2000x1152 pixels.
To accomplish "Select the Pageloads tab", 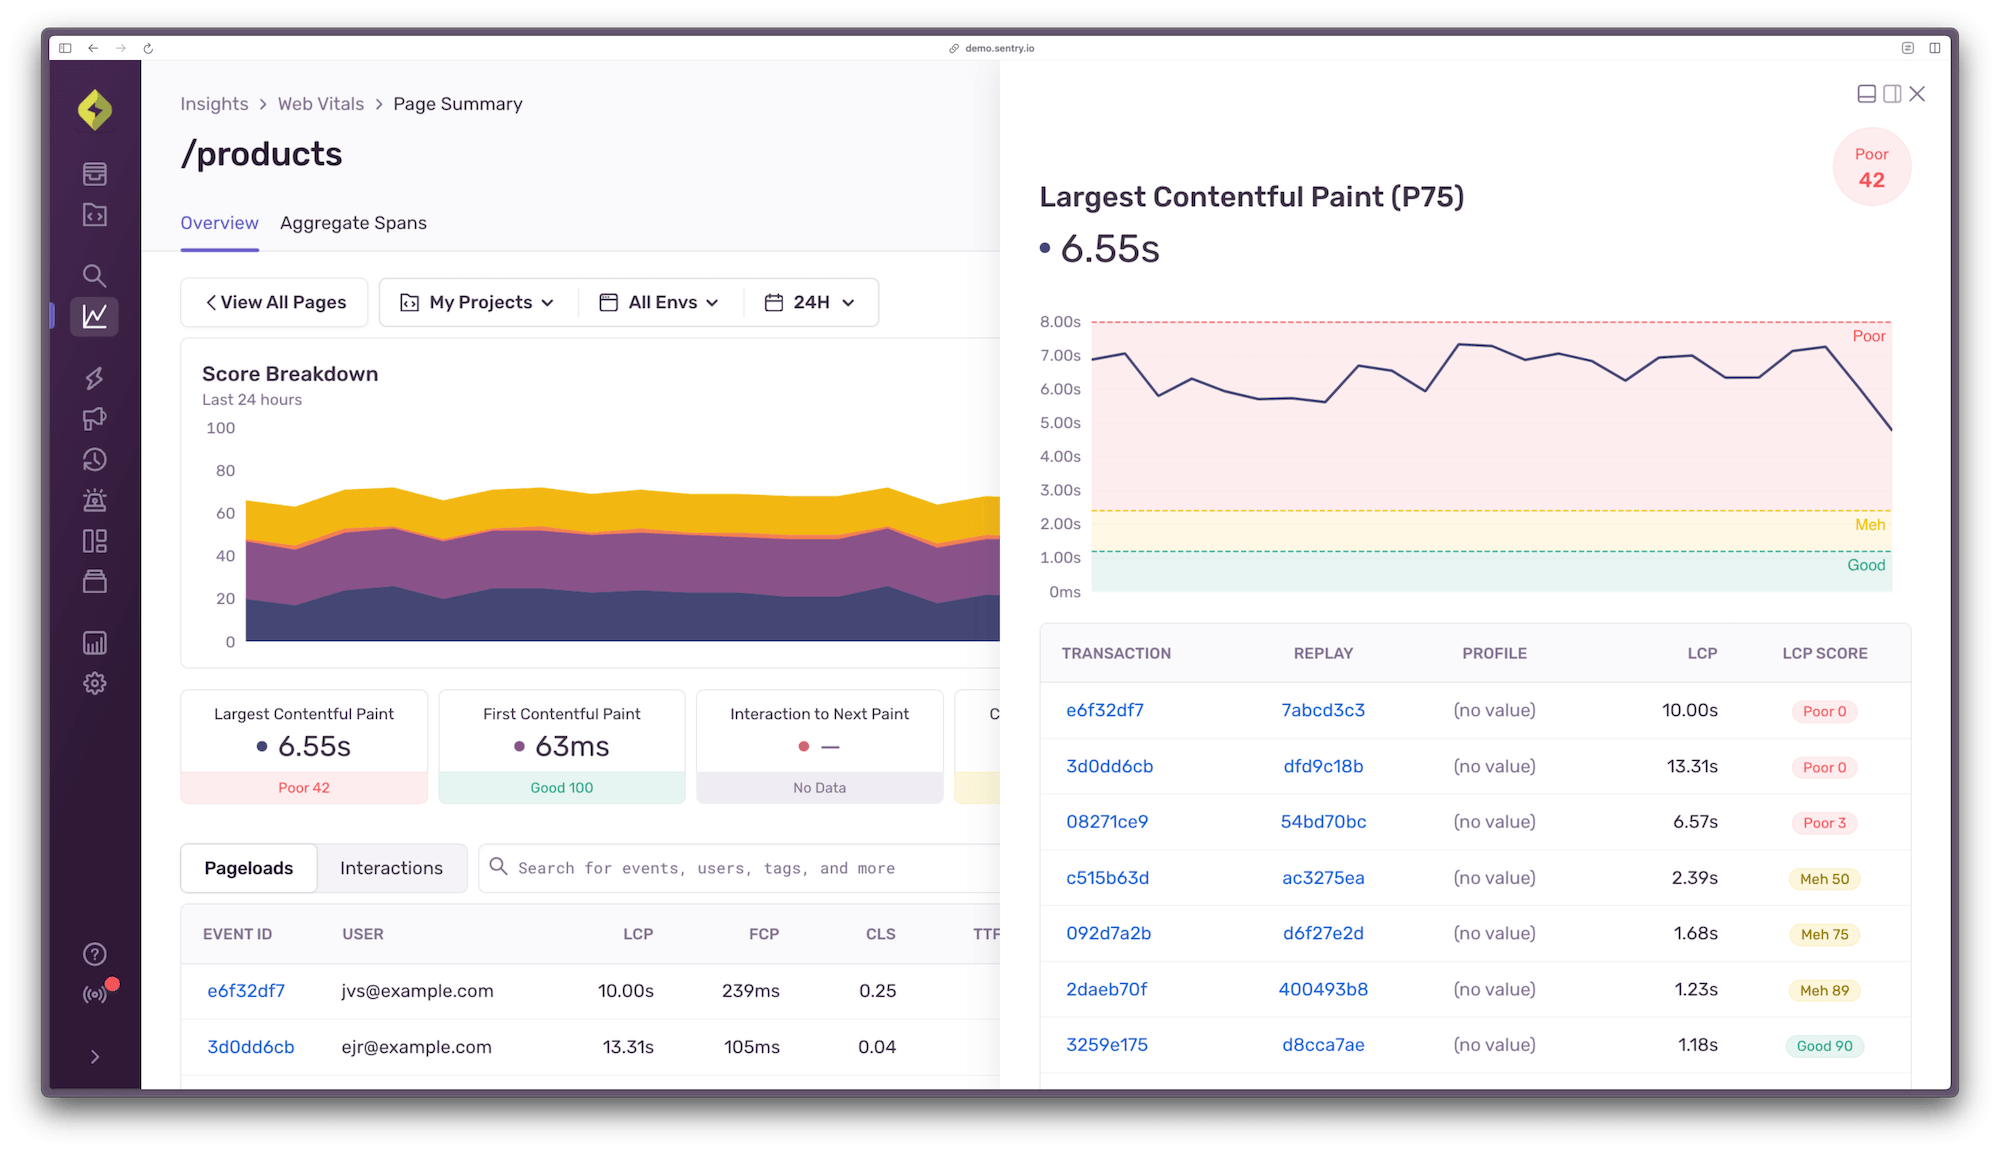I will (249, 868).
